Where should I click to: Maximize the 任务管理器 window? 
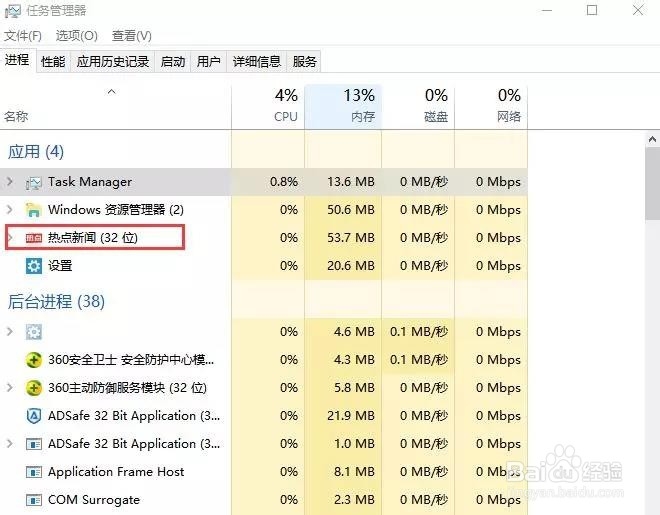coord(592,10)
